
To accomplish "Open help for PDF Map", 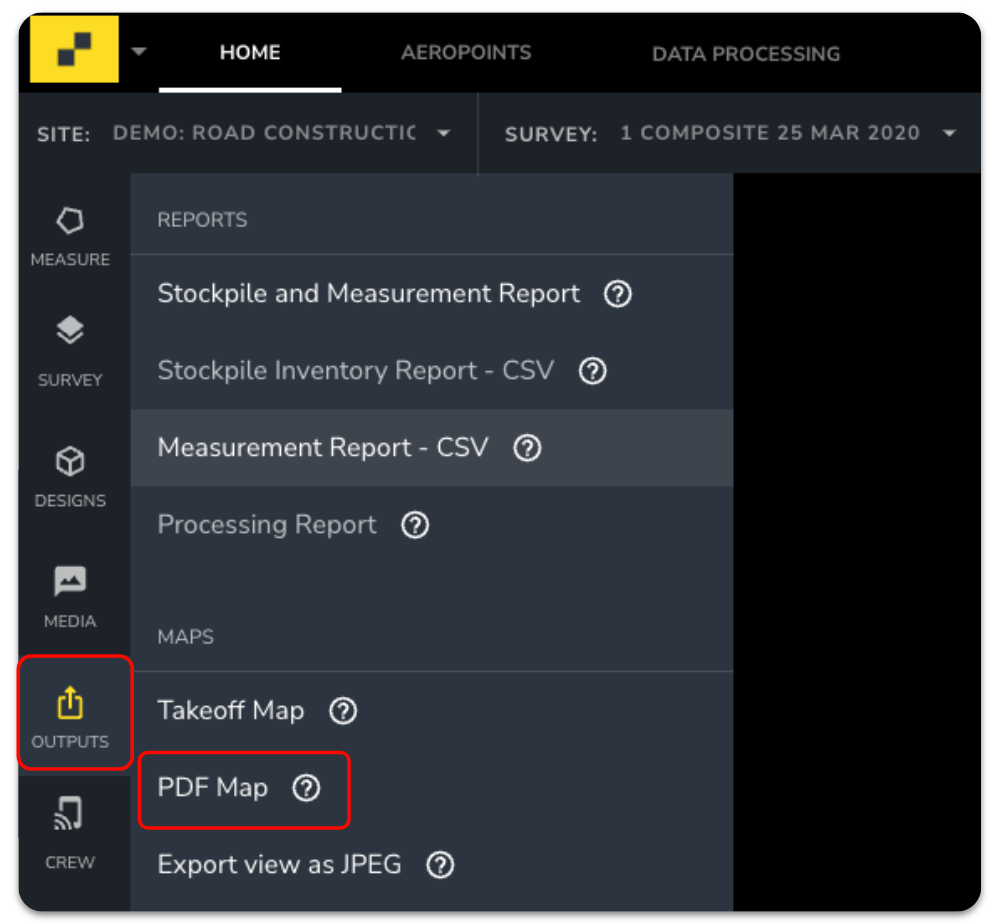I will click(305, 789).
